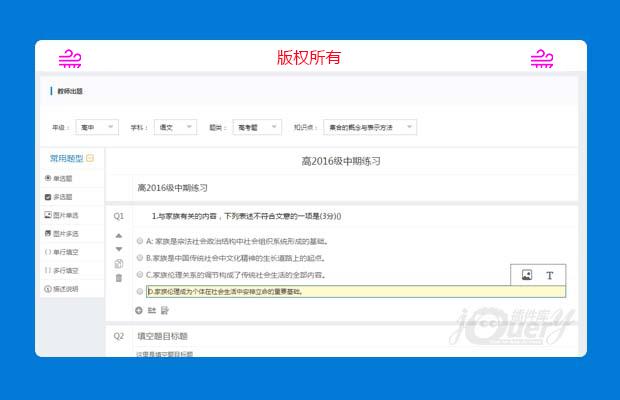
Task: Click the batch-add options icon beside the plus
Action: click(x=152, y=311)
